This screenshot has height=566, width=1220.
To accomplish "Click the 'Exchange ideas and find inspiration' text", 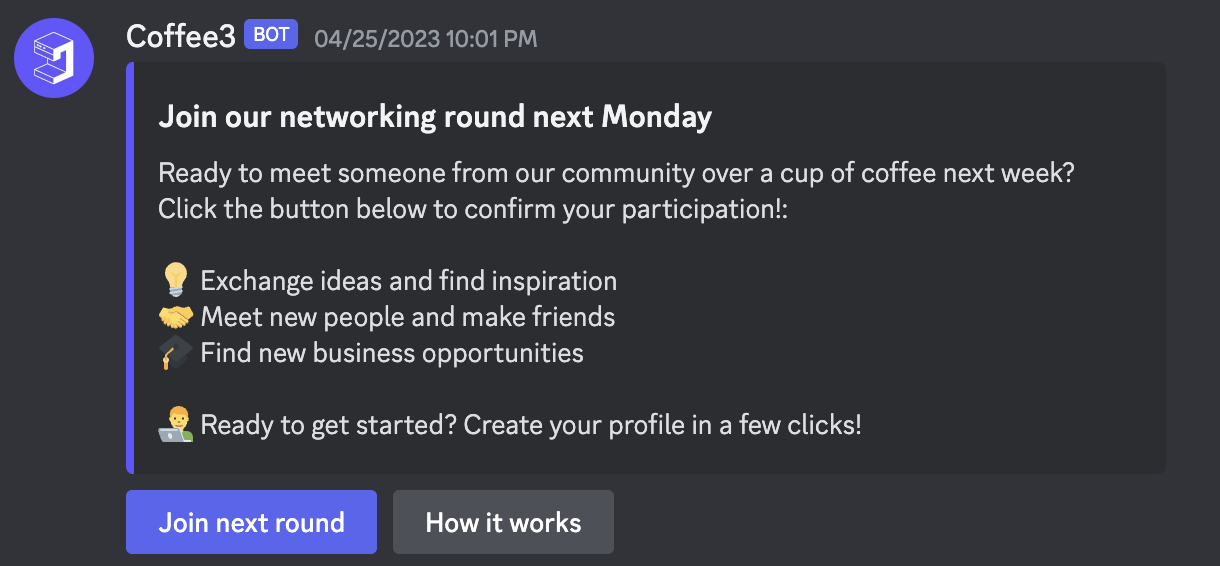I will click(x=408, y=280).
